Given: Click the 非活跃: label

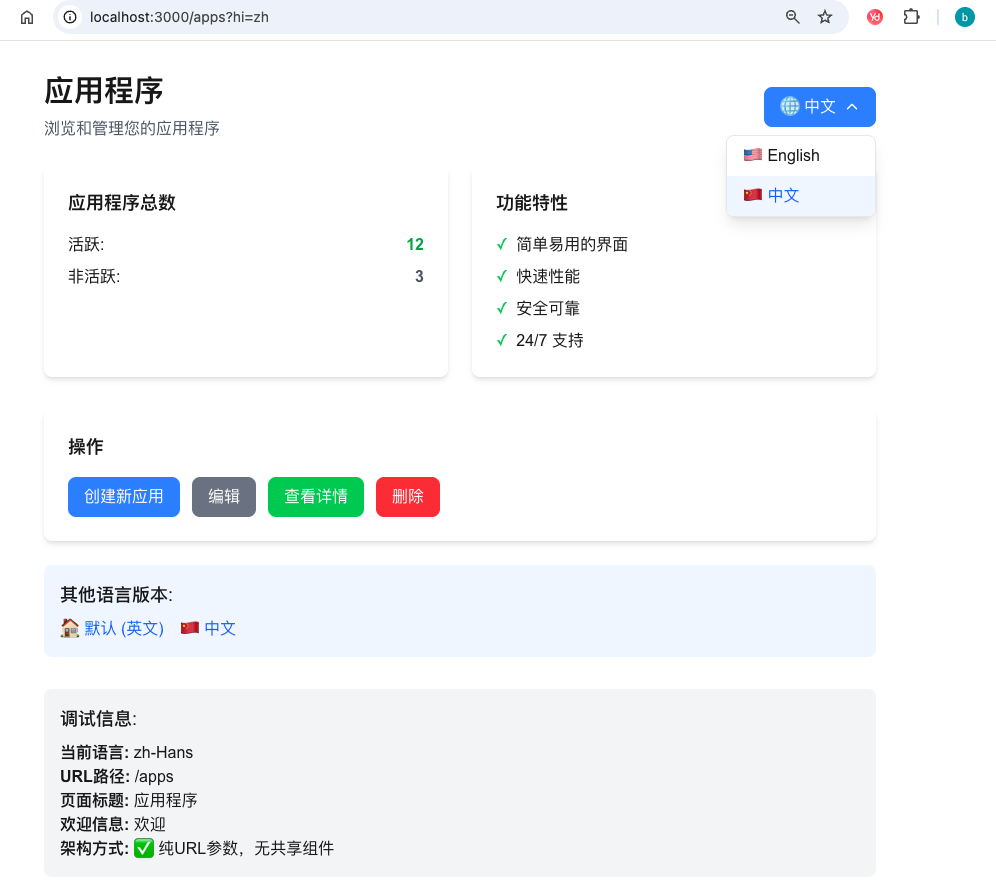Looking at the screenshot, I should point(94,276).
